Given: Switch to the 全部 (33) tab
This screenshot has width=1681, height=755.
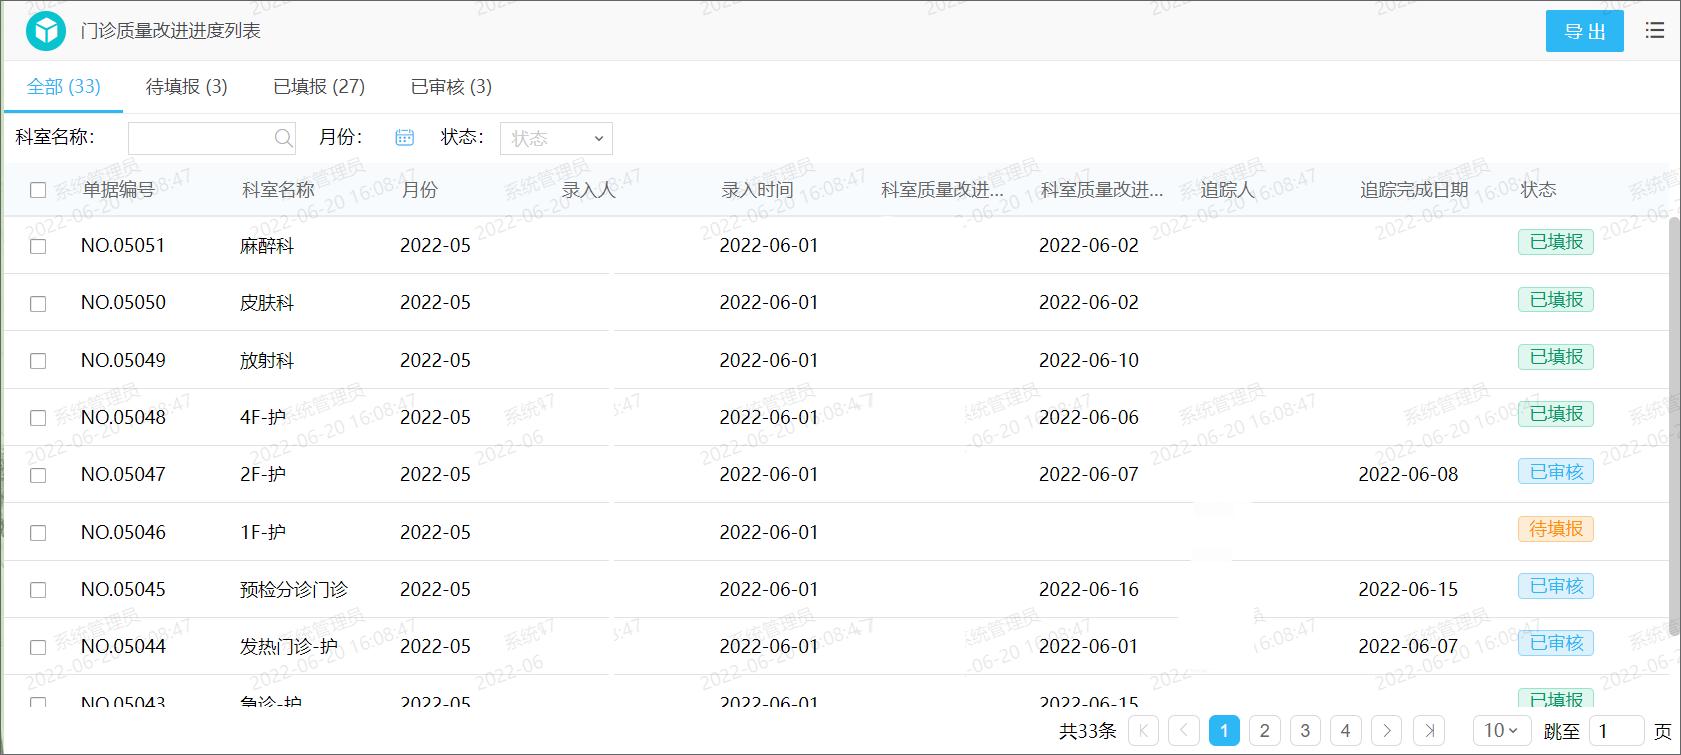Looking at the screenshot, I should (63, 87).
